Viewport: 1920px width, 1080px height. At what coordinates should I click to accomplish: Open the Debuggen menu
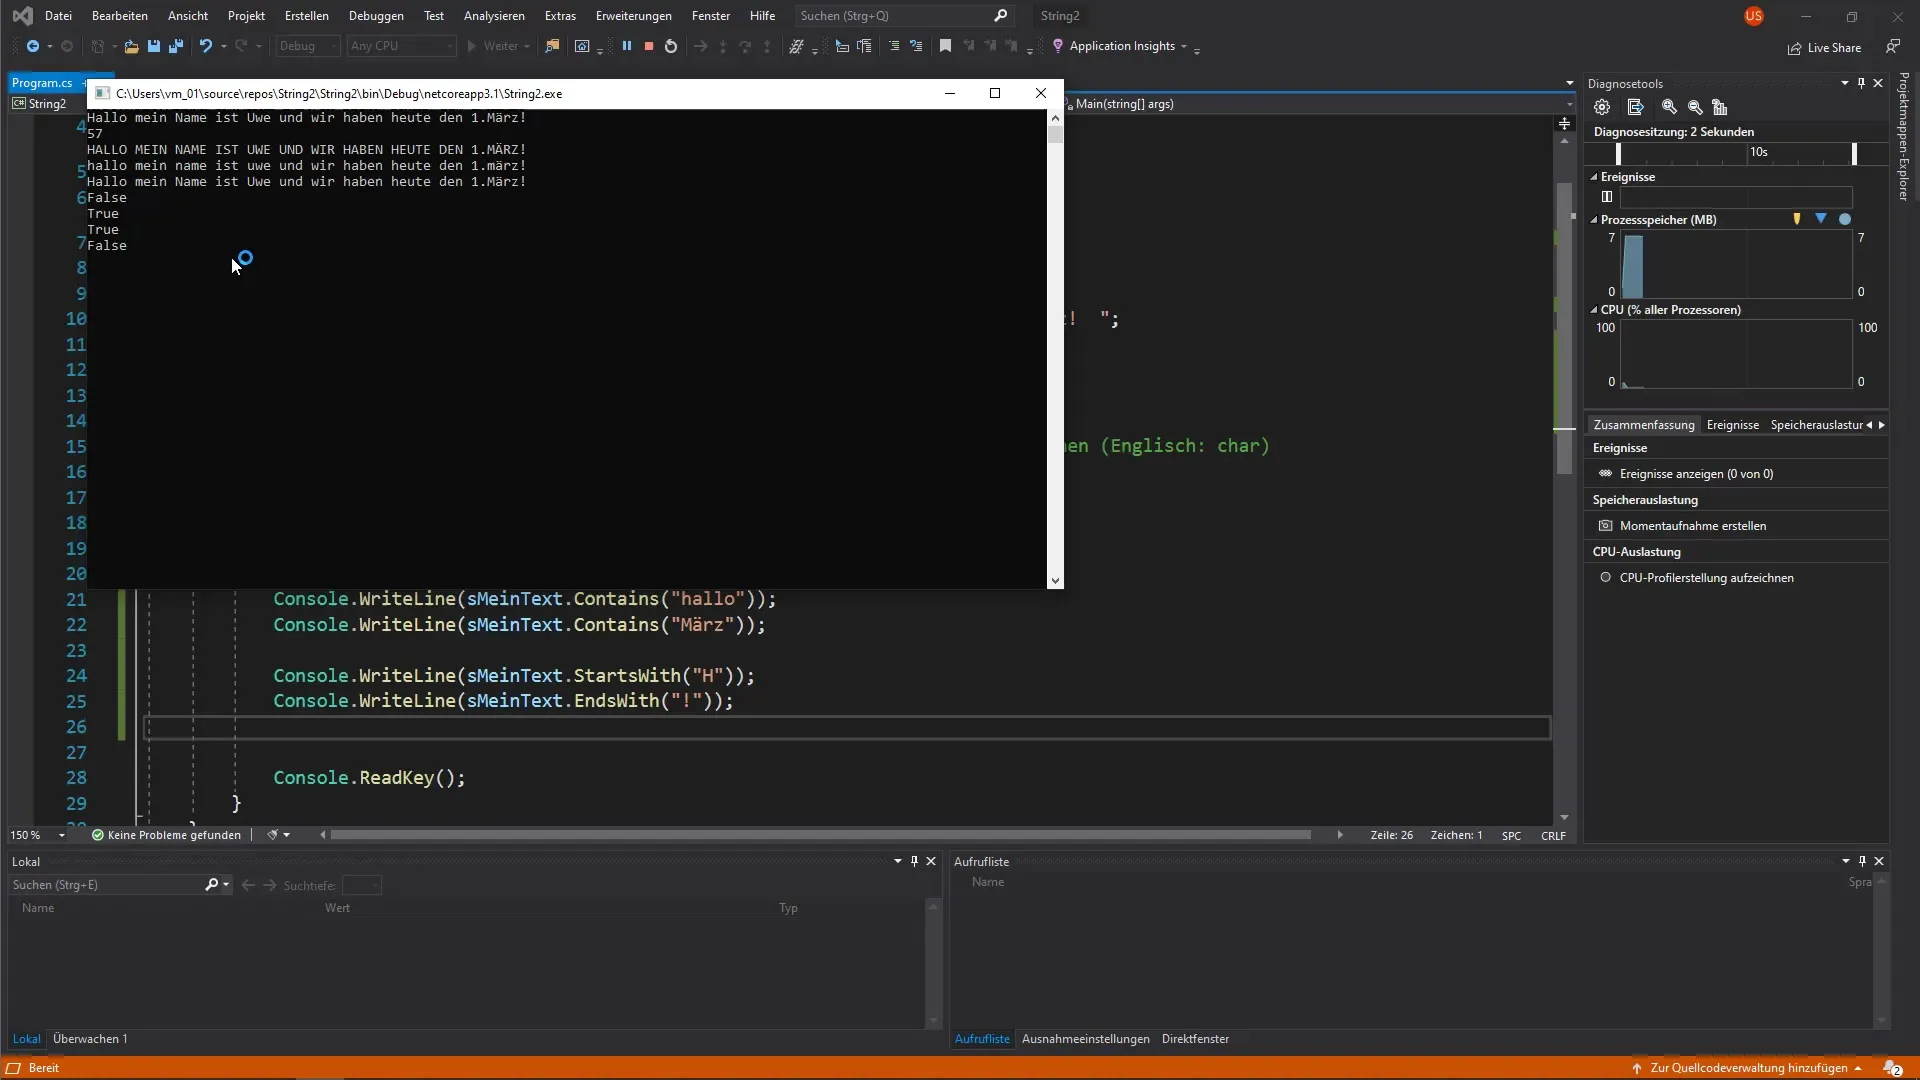point(376,16)
